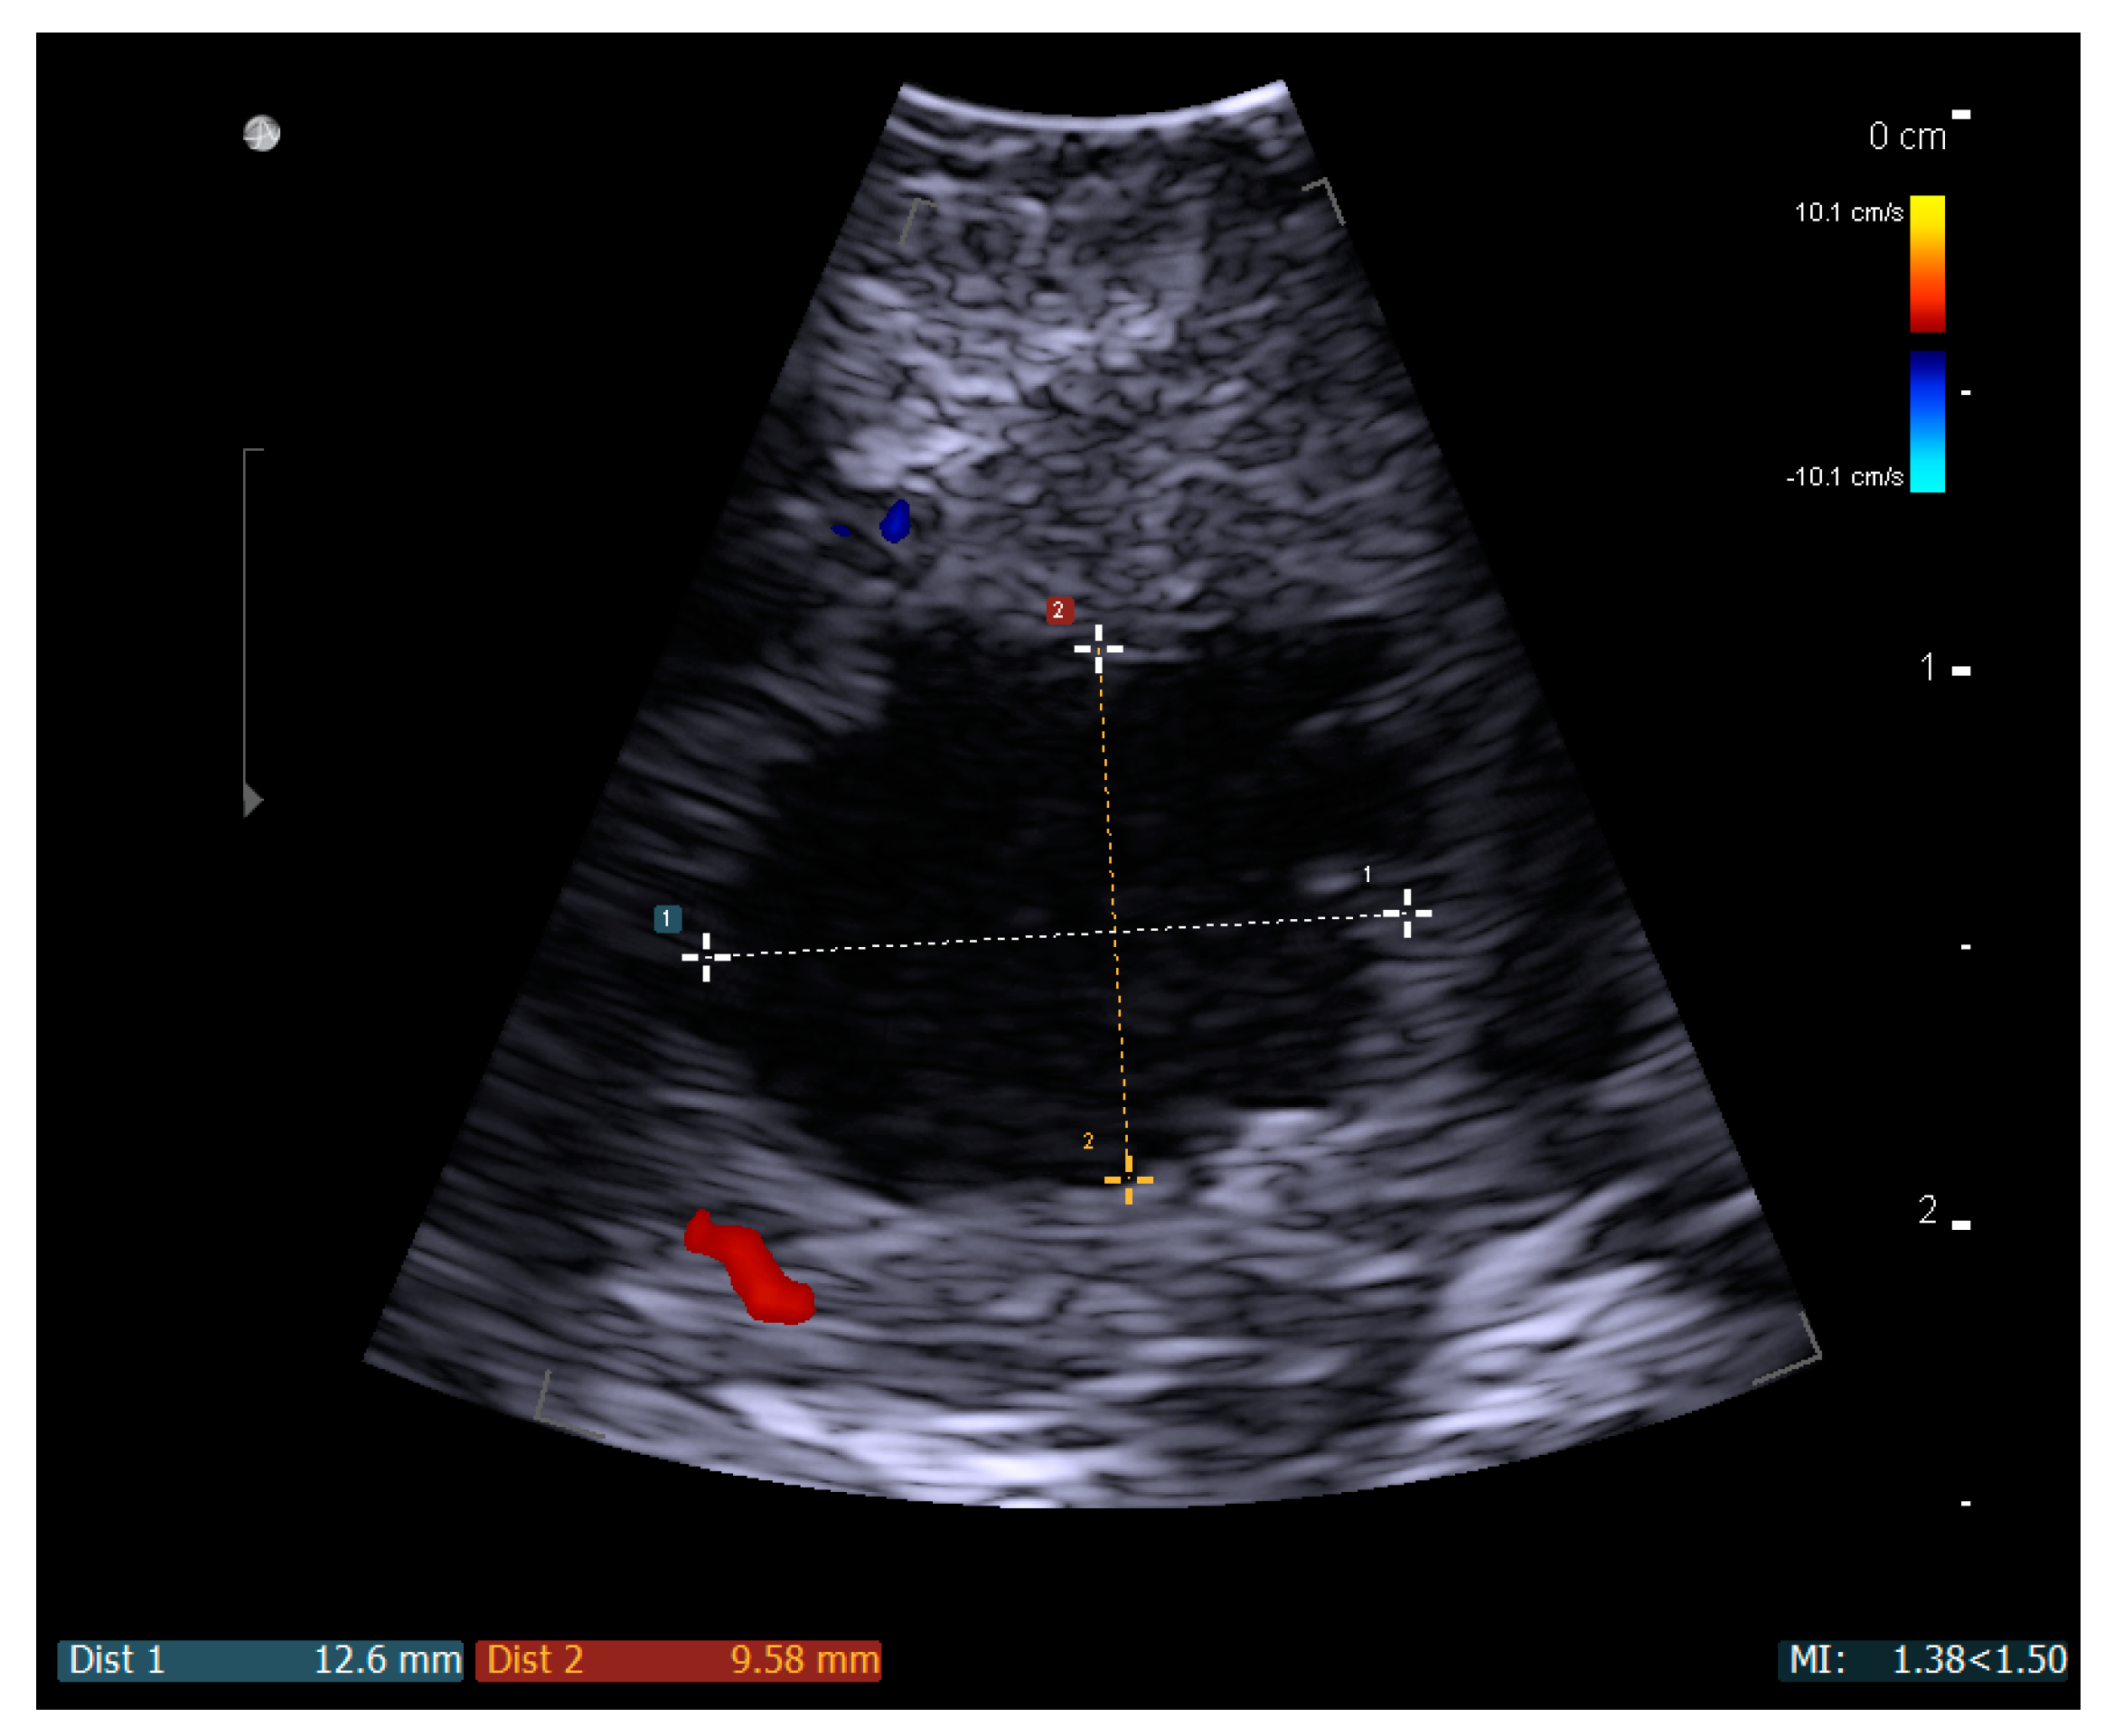Click the 0 cm depth label

point(1907,136)
